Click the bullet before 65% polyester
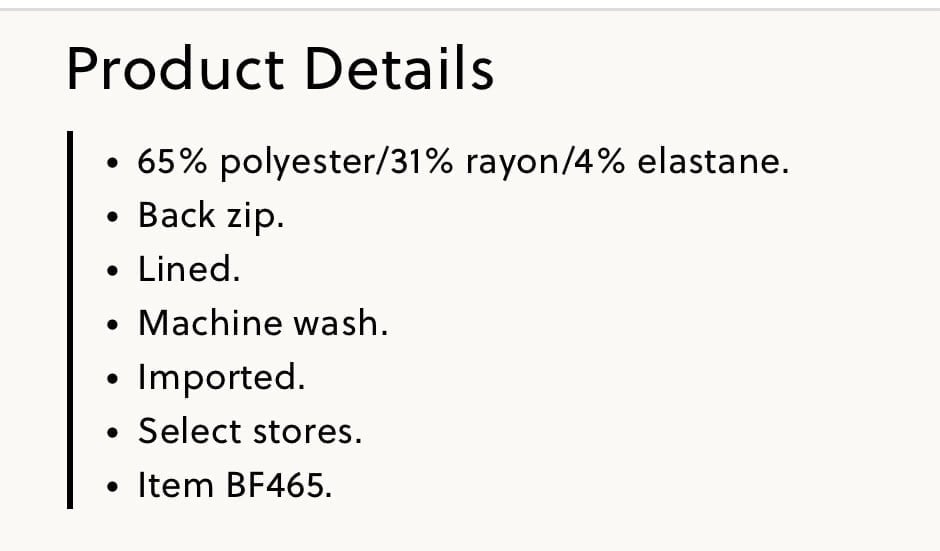Screen dimensions: 940x551 (112, 163)
